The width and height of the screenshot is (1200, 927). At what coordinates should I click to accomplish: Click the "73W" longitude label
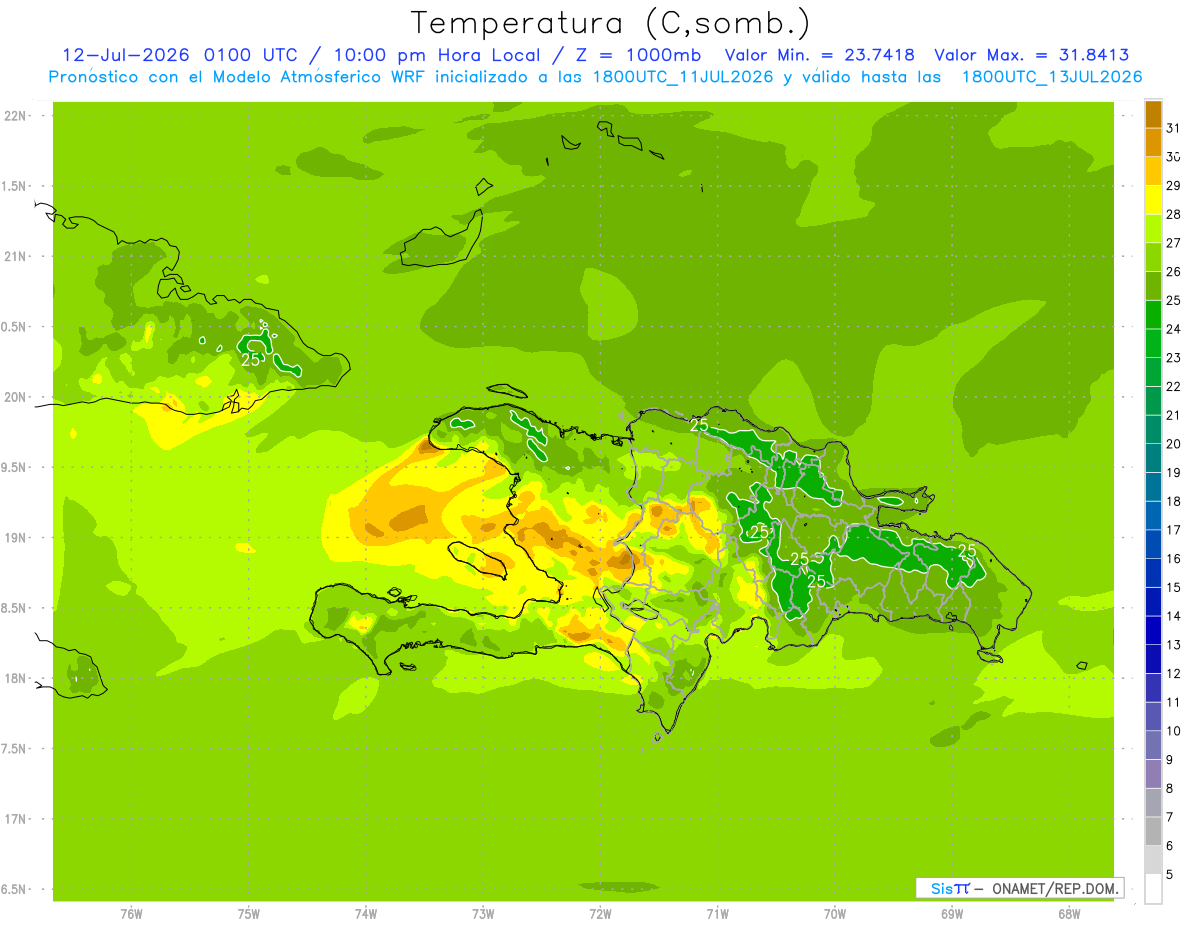click(x=483, y=914)
